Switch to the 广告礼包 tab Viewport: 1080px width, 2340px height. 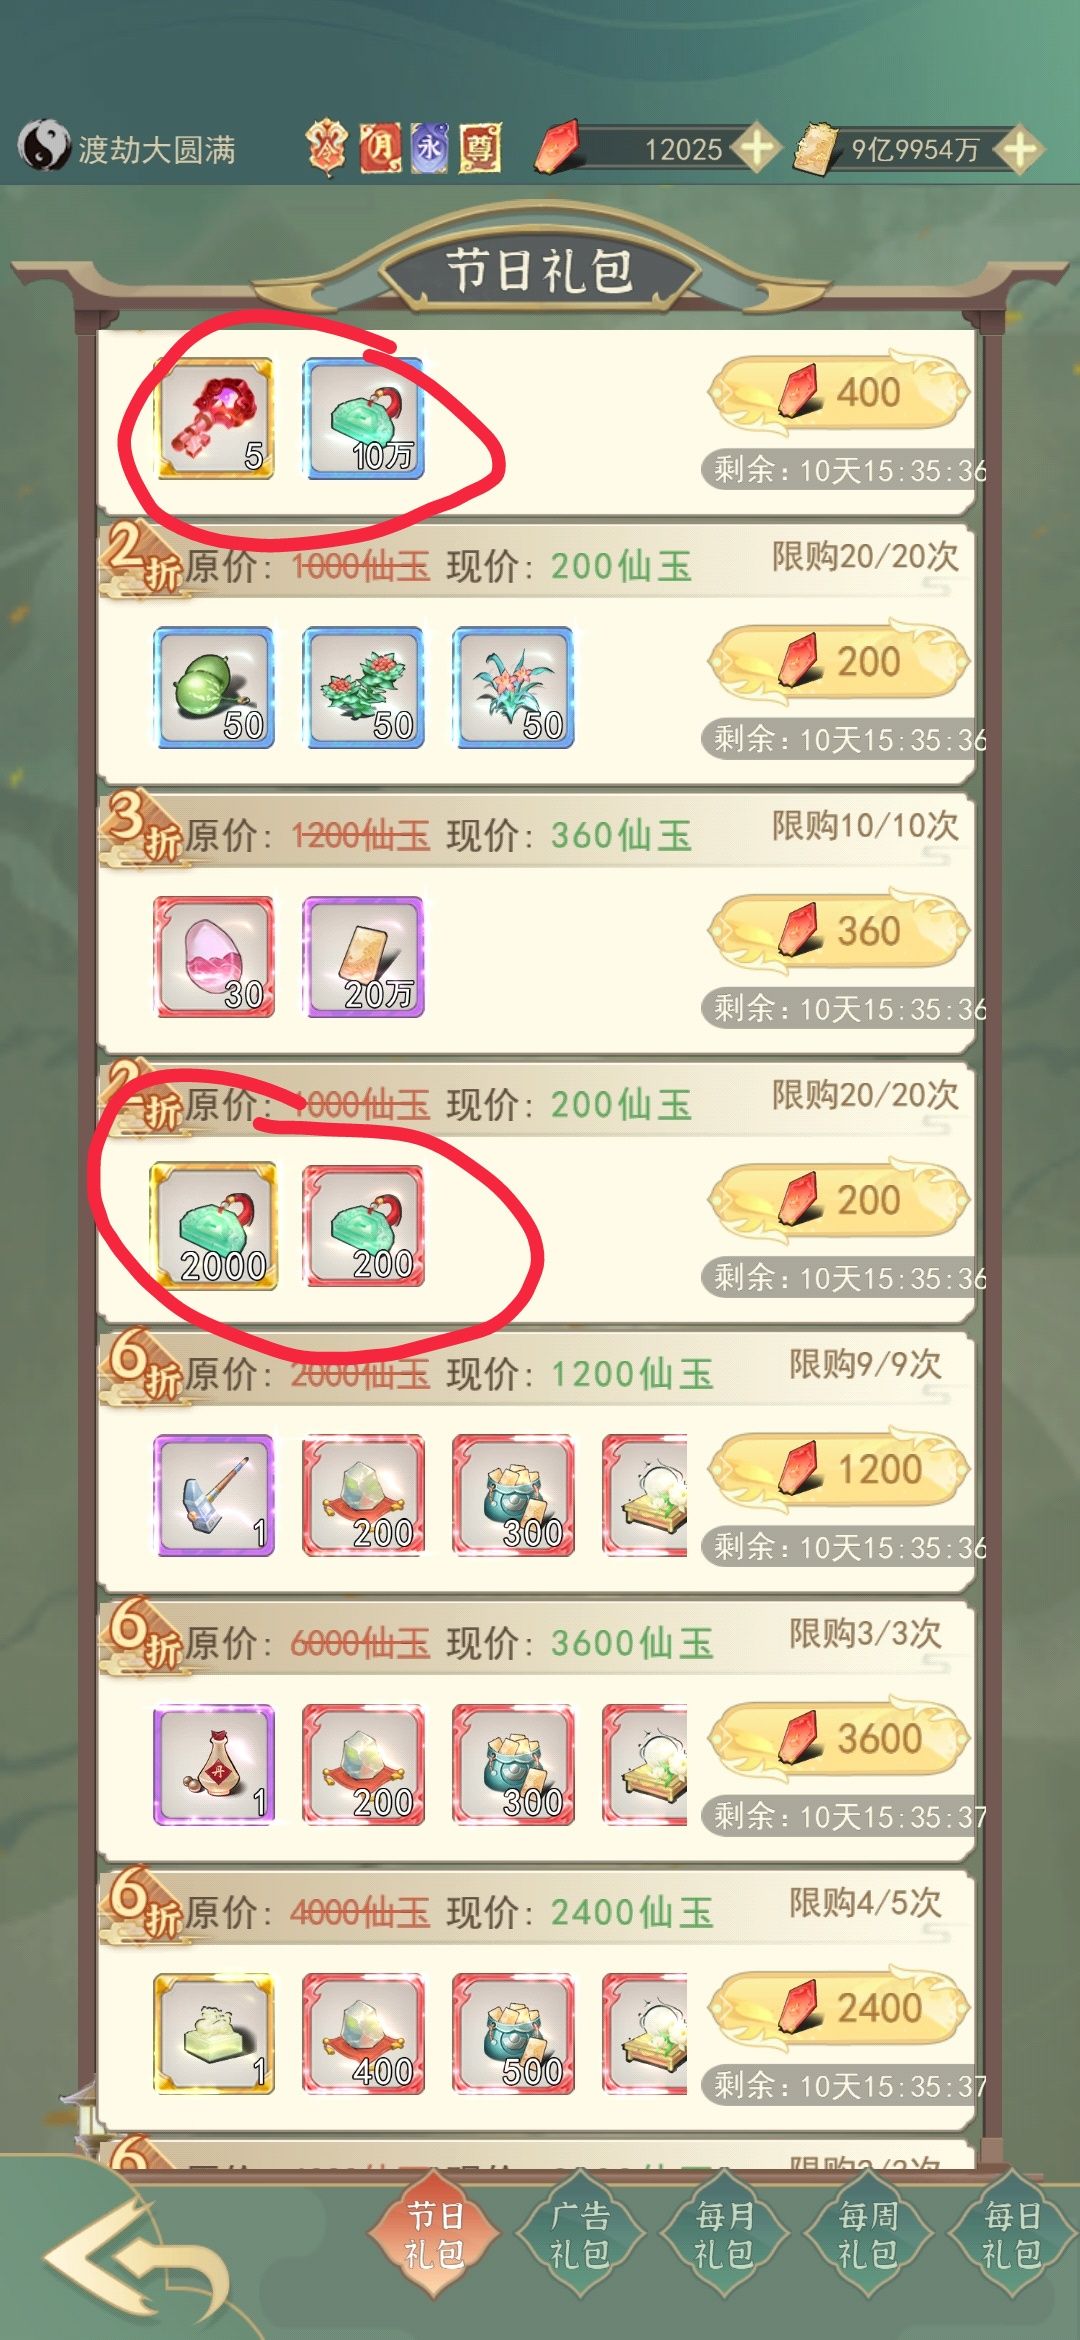tap(579, 2235)
